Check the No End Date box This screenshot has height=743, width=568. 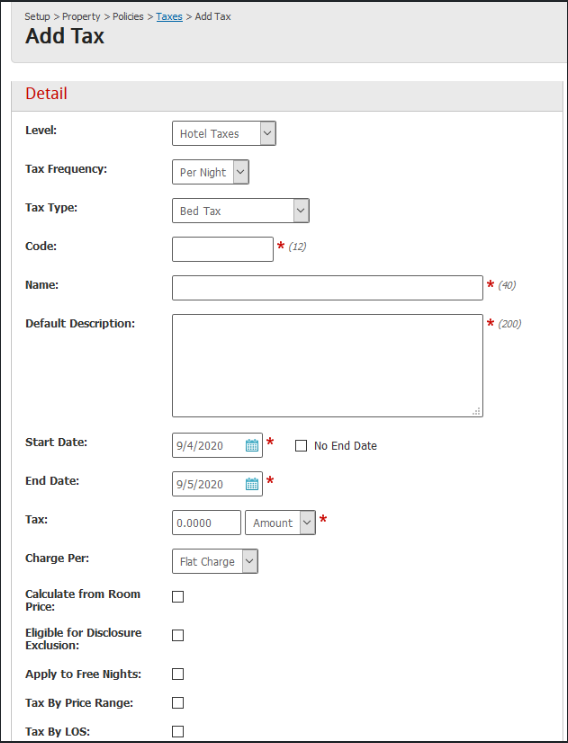click(x=301, y=446)
